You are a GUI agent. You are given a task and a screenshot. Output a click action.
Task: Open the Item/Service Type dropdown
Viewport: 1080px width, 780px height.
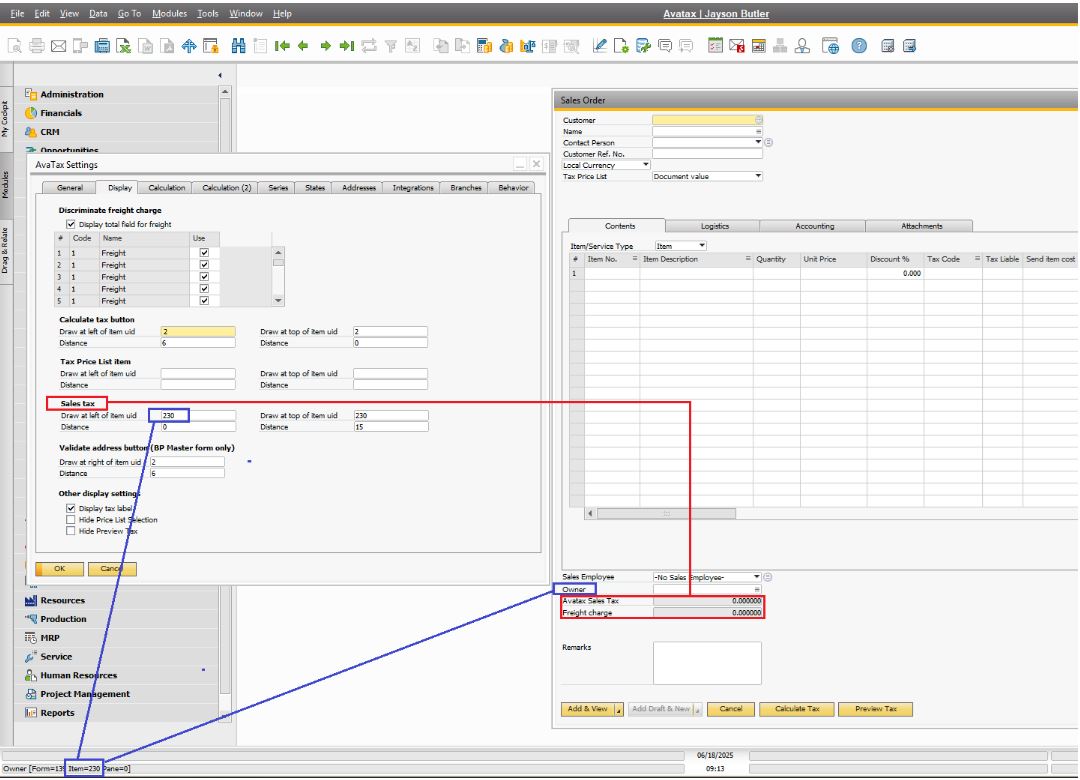click(702, 245)
